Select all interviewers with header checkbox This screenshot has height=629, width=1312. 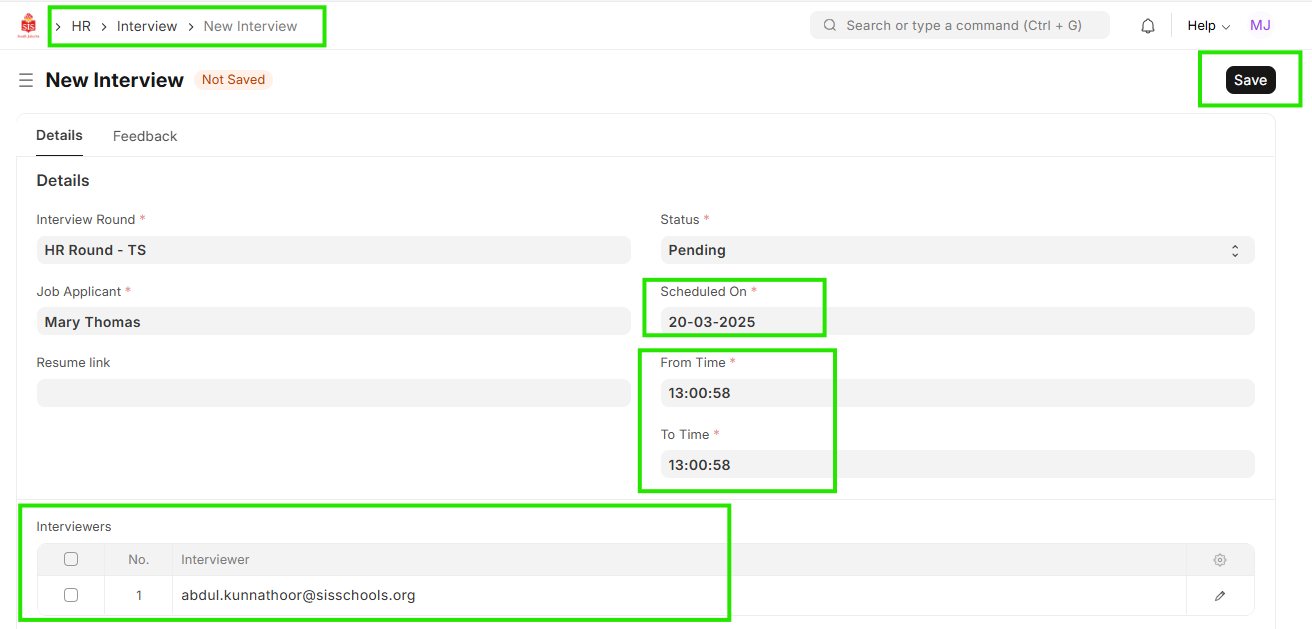[x=71, y=560]
